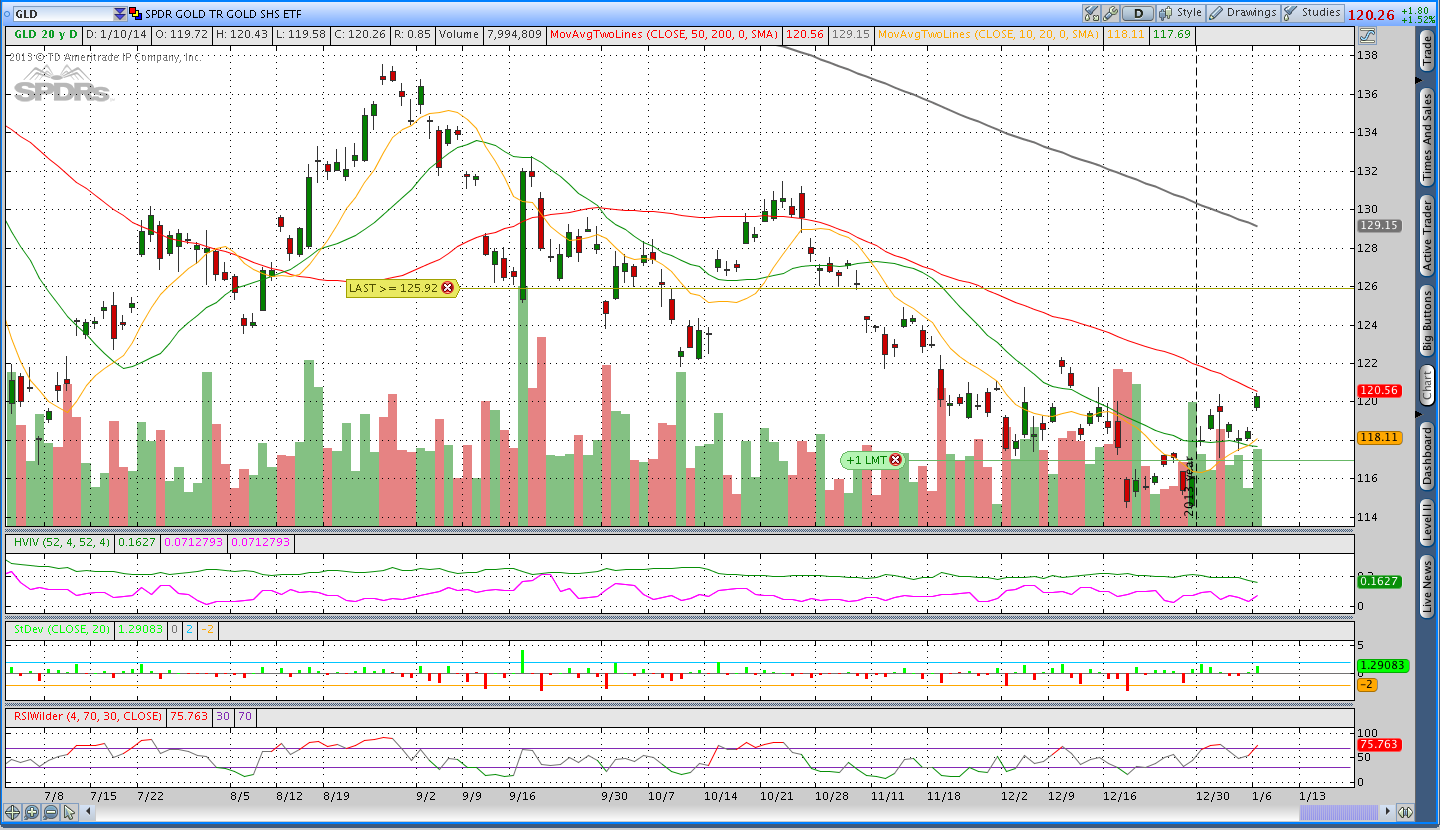
Task: Click the Volume header label
Action: click(458, 34)
